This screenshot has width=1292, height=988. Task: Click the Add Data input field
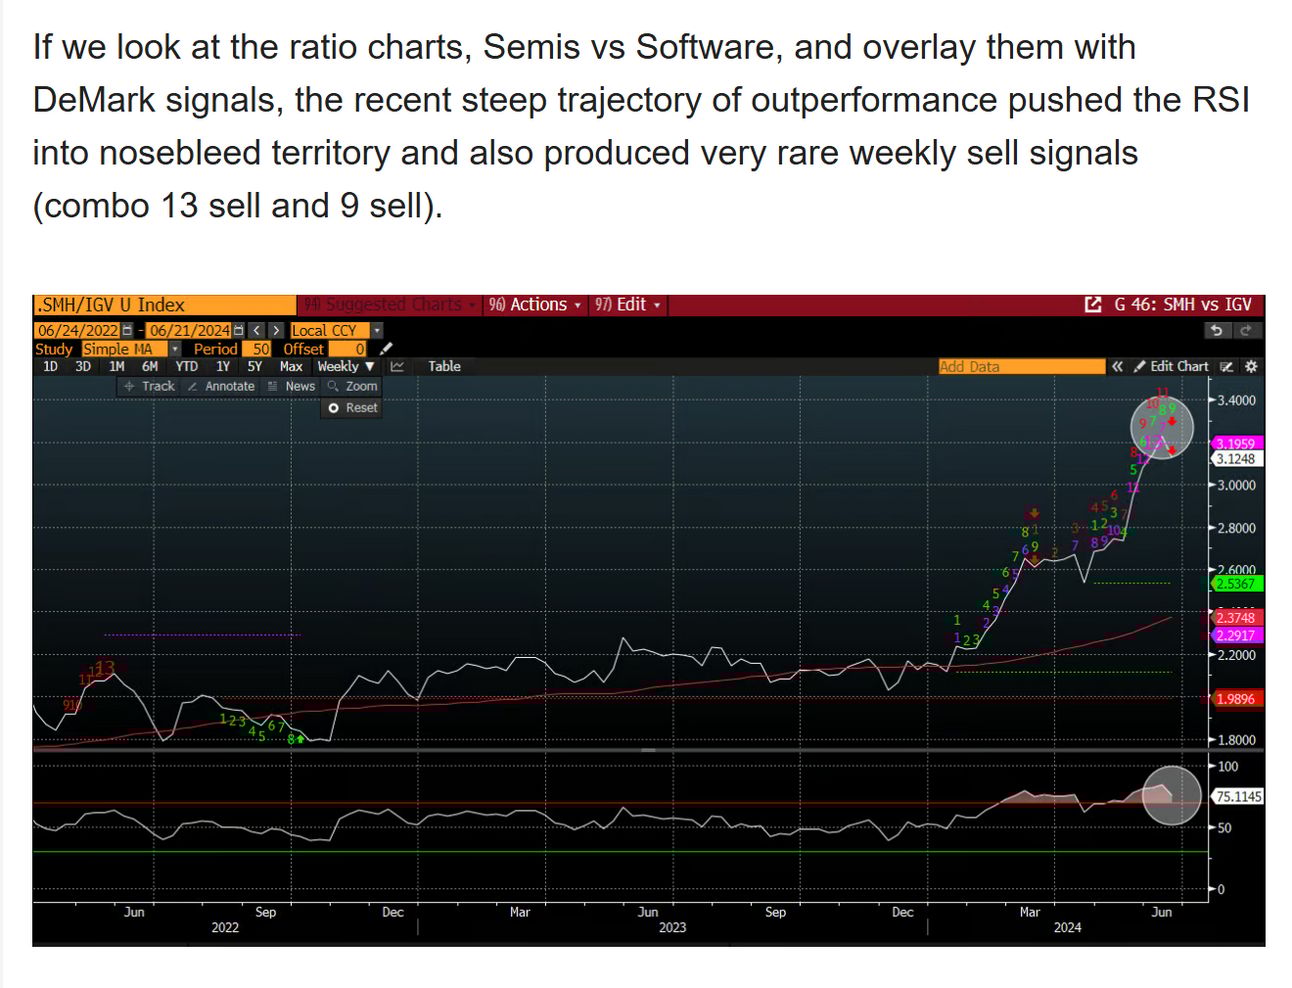1021,367
